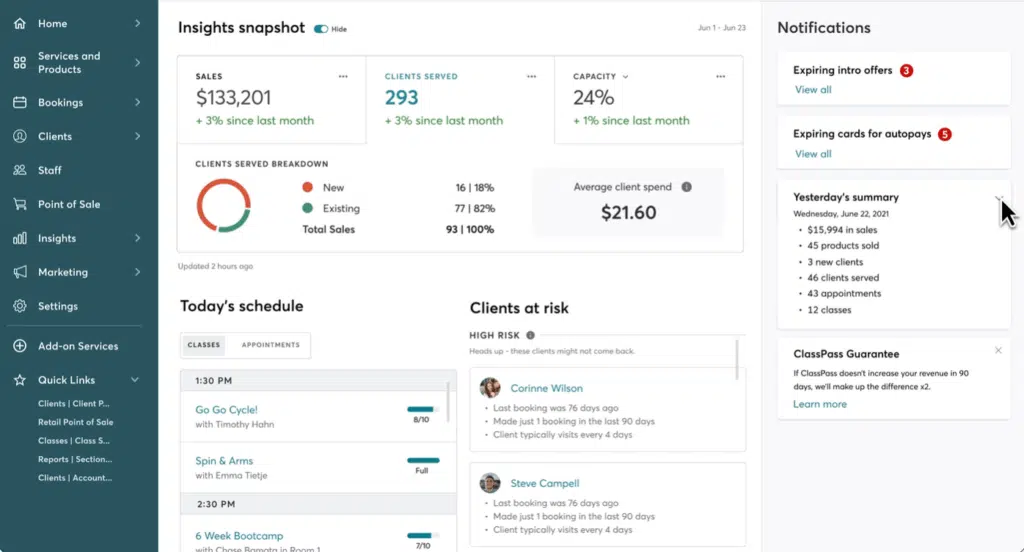Image resolution: width=1024 pixels, height=552 pixels.
Task: Click the Home icon in the sidebar
Action: click(19, 24)
